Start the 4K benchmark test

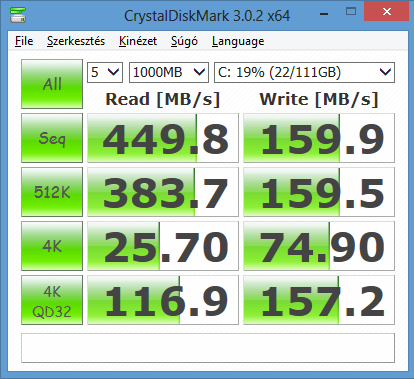point(52,246)
